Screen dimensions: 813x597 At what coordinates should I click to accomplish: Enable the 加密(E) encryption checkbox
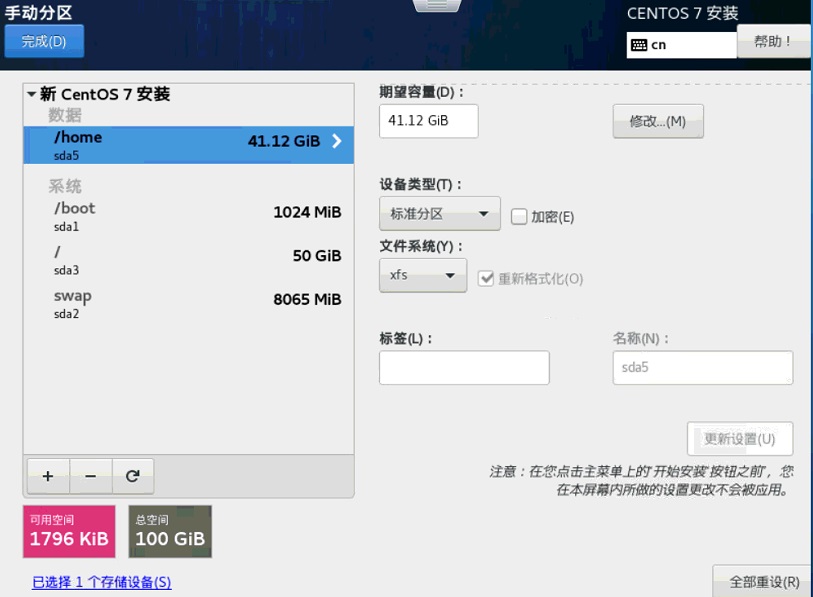click(518, 217)
